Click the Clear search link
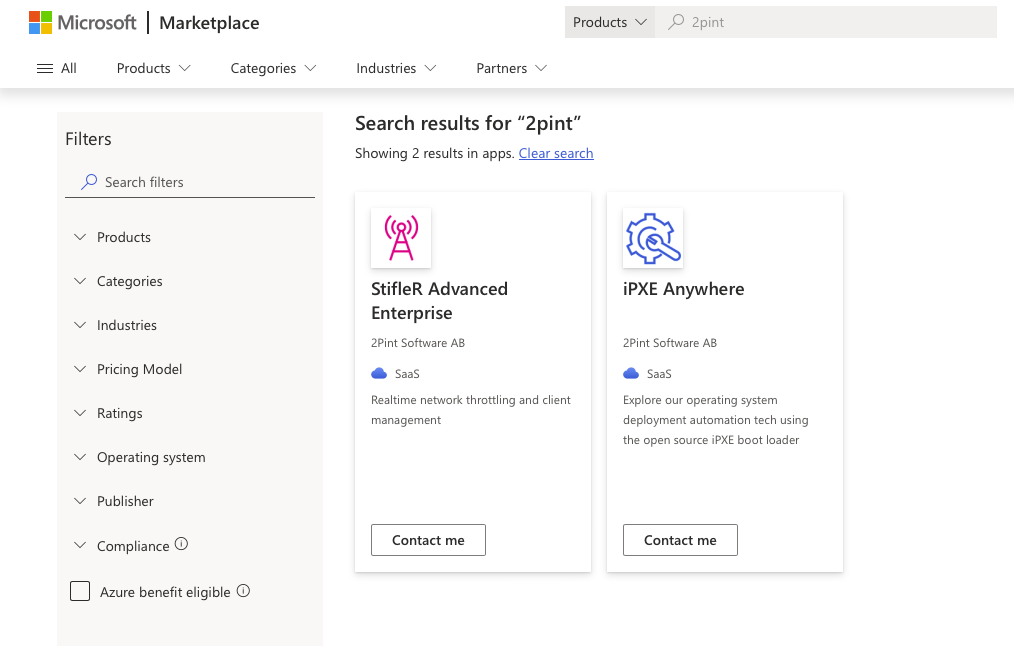The image size is (1014, 646). (x=556, y=153)
